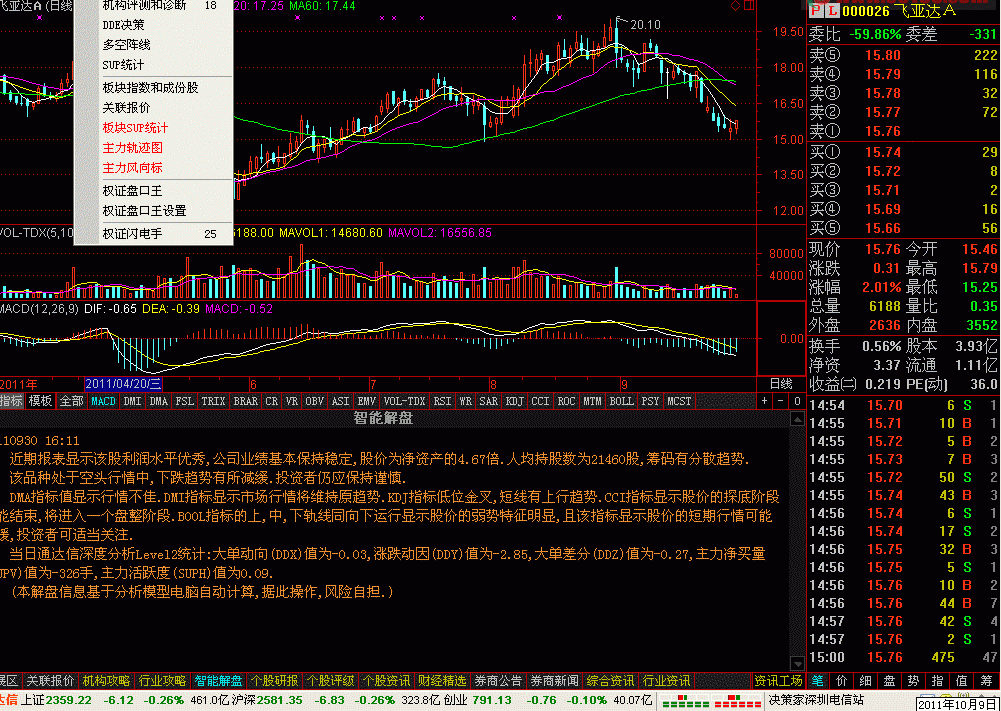Select the CR indicator tab
Screen dimensions: 1001x711
click(272, 401)
